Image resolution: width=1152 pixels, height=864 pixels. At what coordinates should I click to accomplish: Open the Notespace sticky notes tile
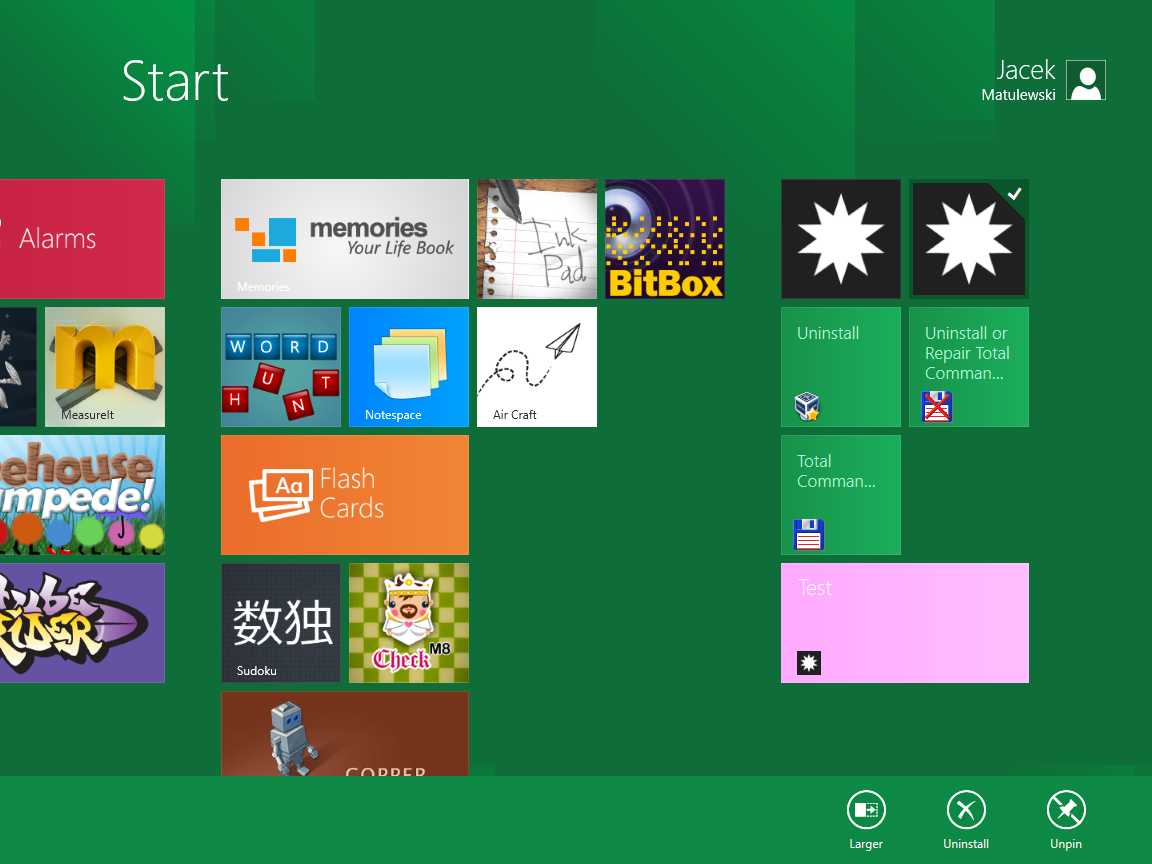[409, 367]
